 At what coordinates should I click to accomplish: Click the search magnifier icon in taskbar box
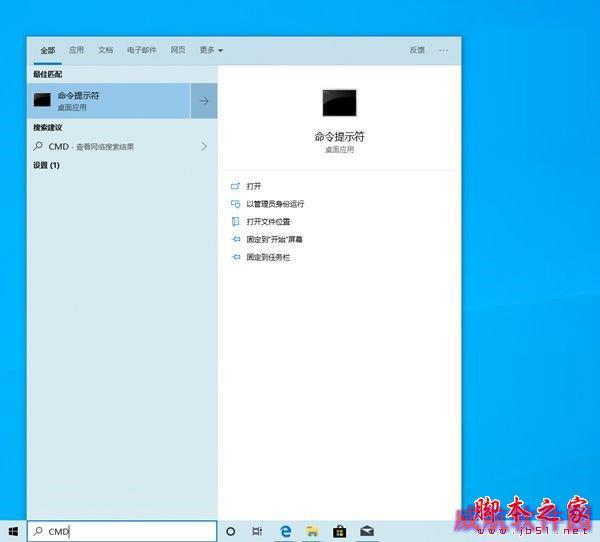(x=38, y=531)
